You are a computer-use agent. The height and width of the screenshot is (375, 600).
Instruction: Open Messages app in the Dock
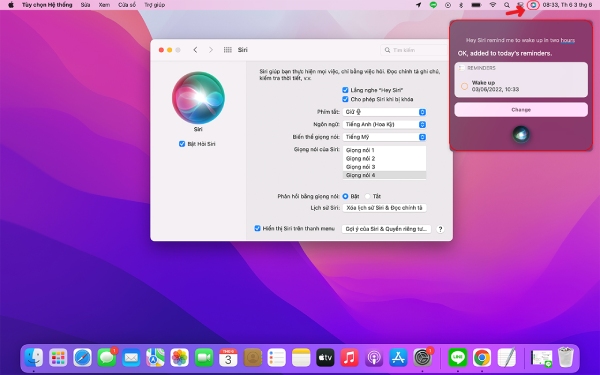coord(107,358)
